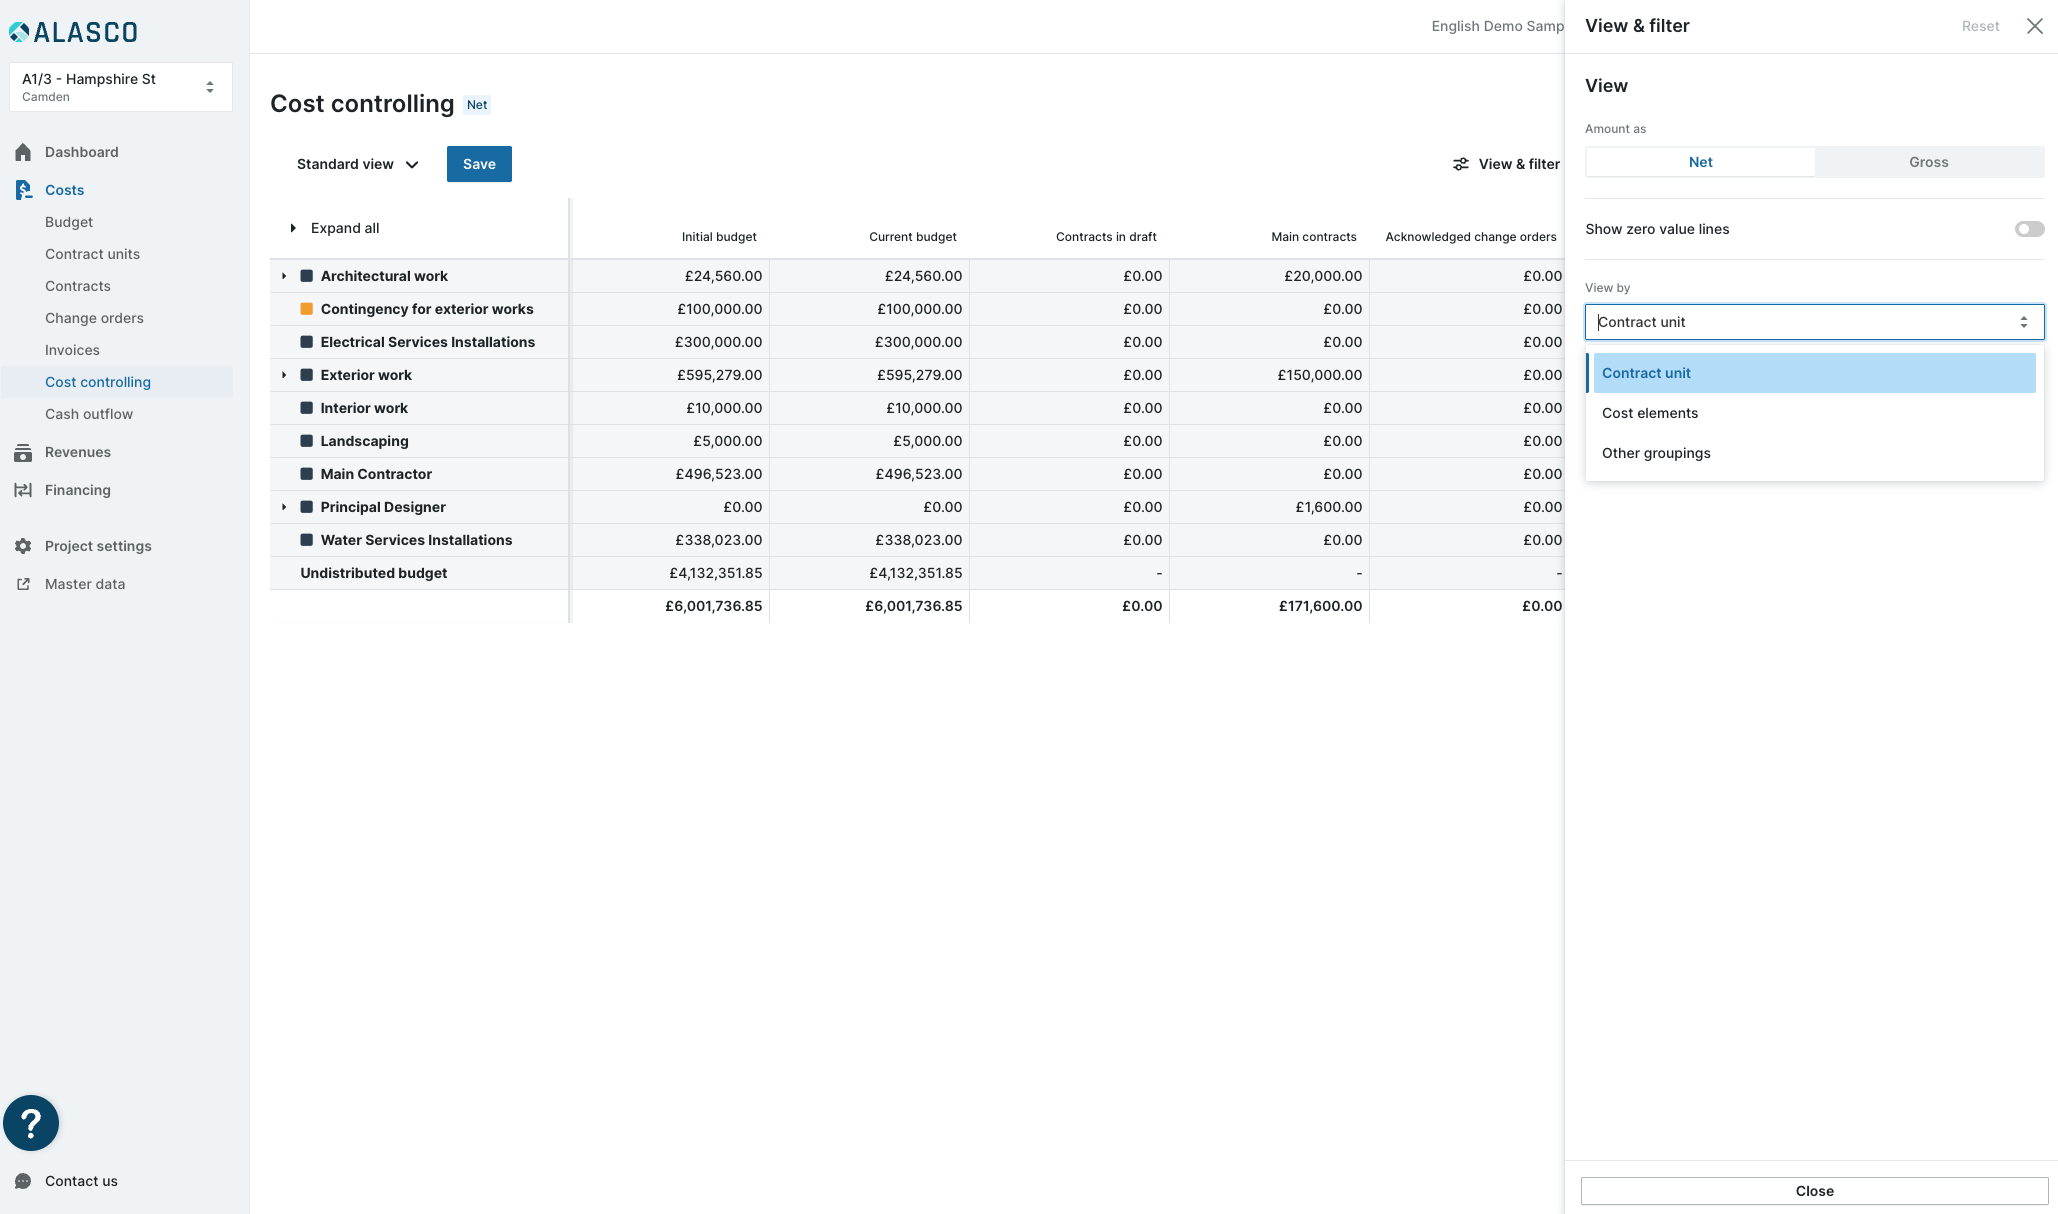Open the Financing icon in sidebar
Screen dimensions: 2058x1214
pyautogui.click(x=23, y=490)
